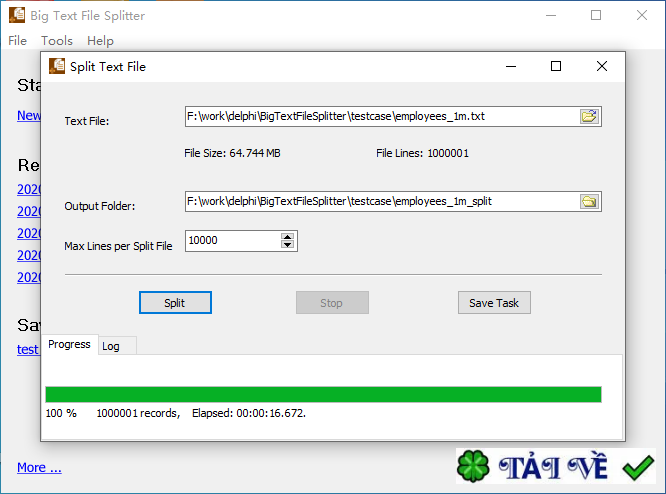Image resolution: width=666 pixels, height=494 pixels.
Task: Click Save Task button
Action: click(x=494, y=303)
